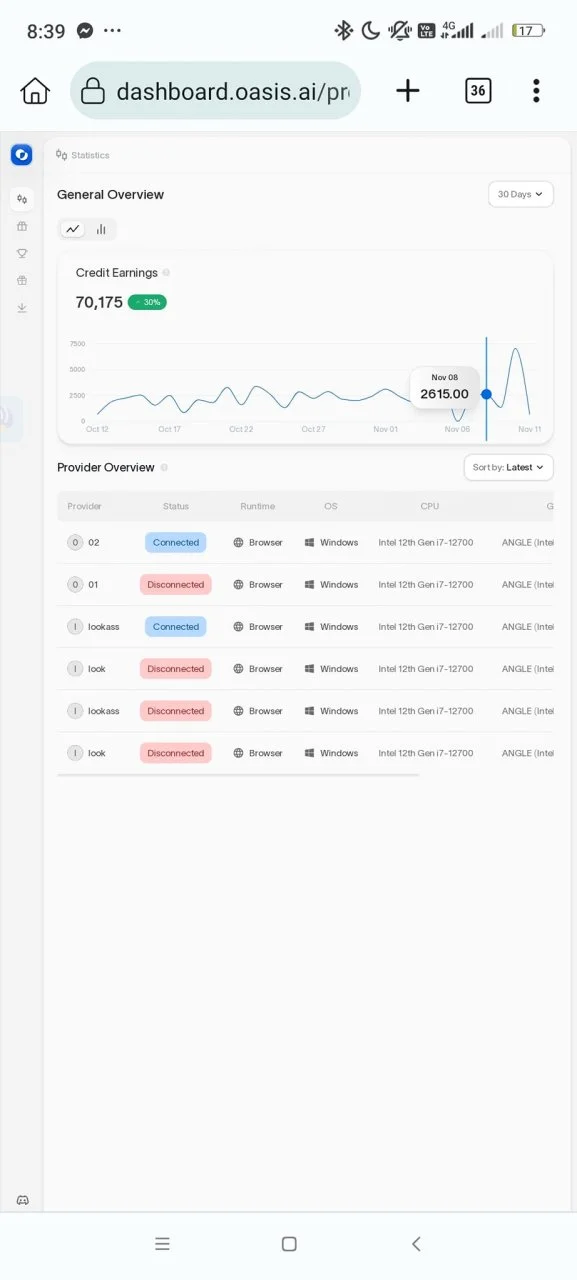Screen dimensions: 577x1280
Task: Open the Discord icon at the sidebar bottom
Action: pos(23,1200)
